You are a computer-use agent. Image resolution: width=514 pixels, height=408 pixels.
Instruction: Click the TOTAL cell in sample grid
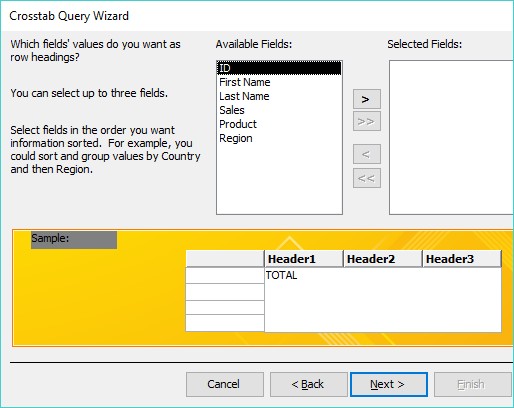281,275
